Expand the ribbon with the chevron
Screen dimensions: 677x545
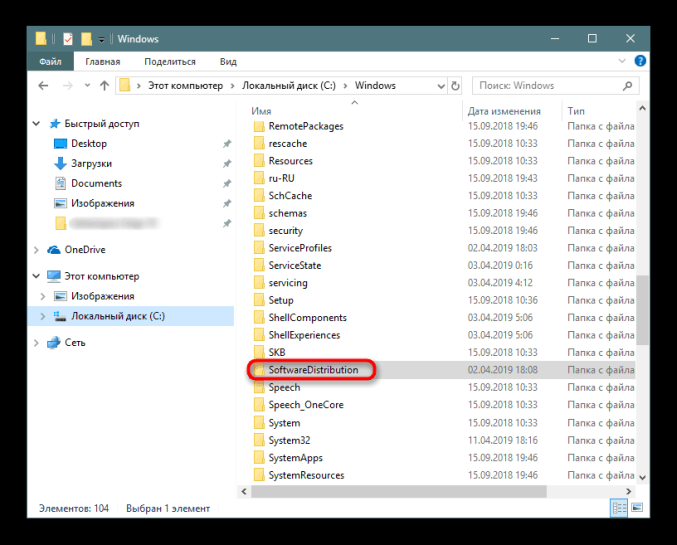click(x=622, y=61)
